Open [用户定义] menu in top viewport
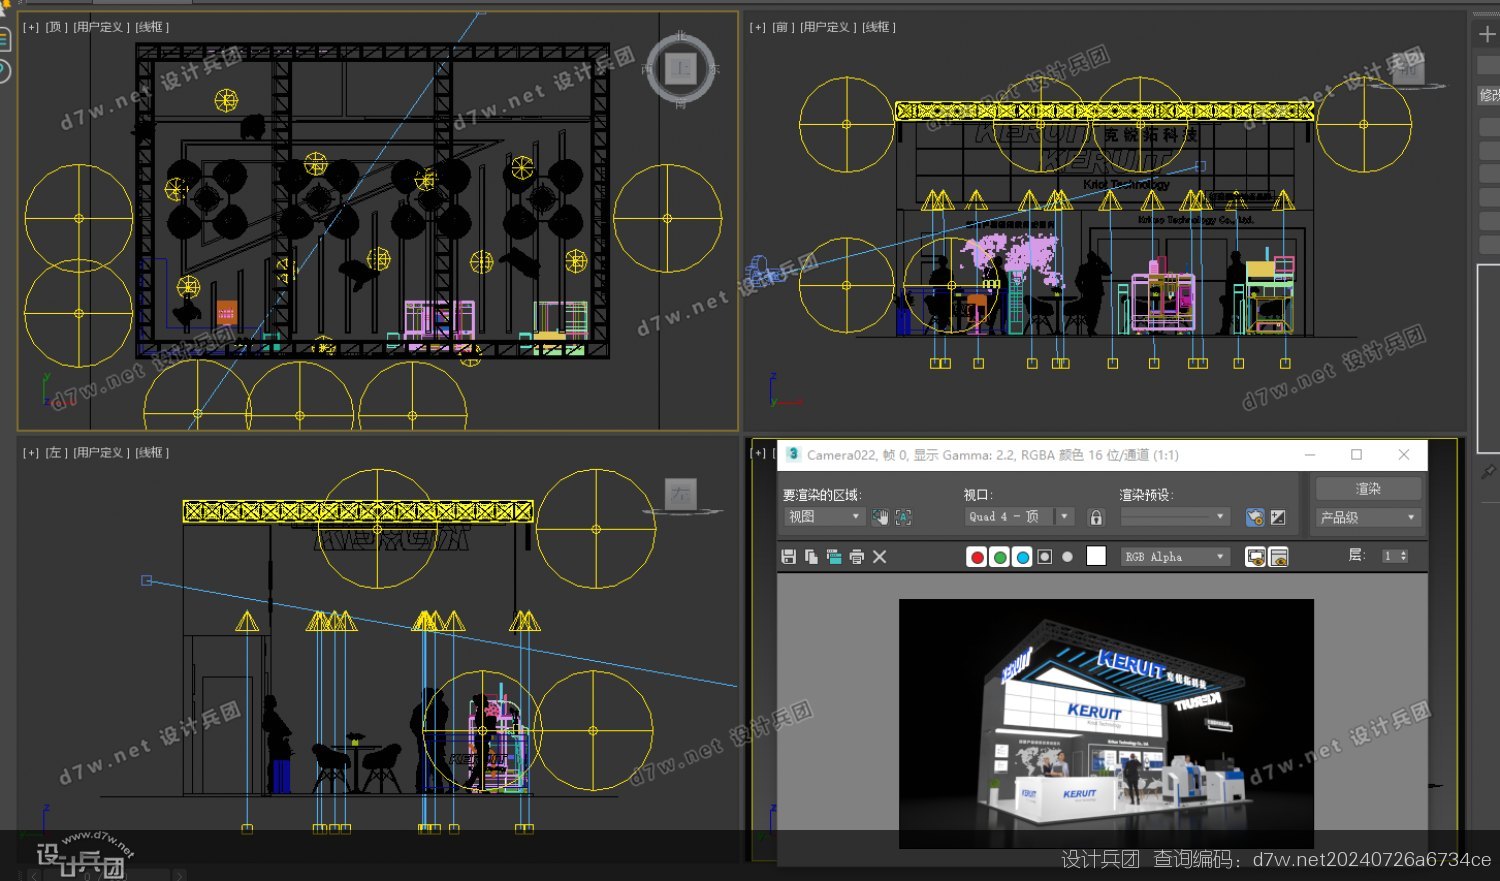 [101, 27]
